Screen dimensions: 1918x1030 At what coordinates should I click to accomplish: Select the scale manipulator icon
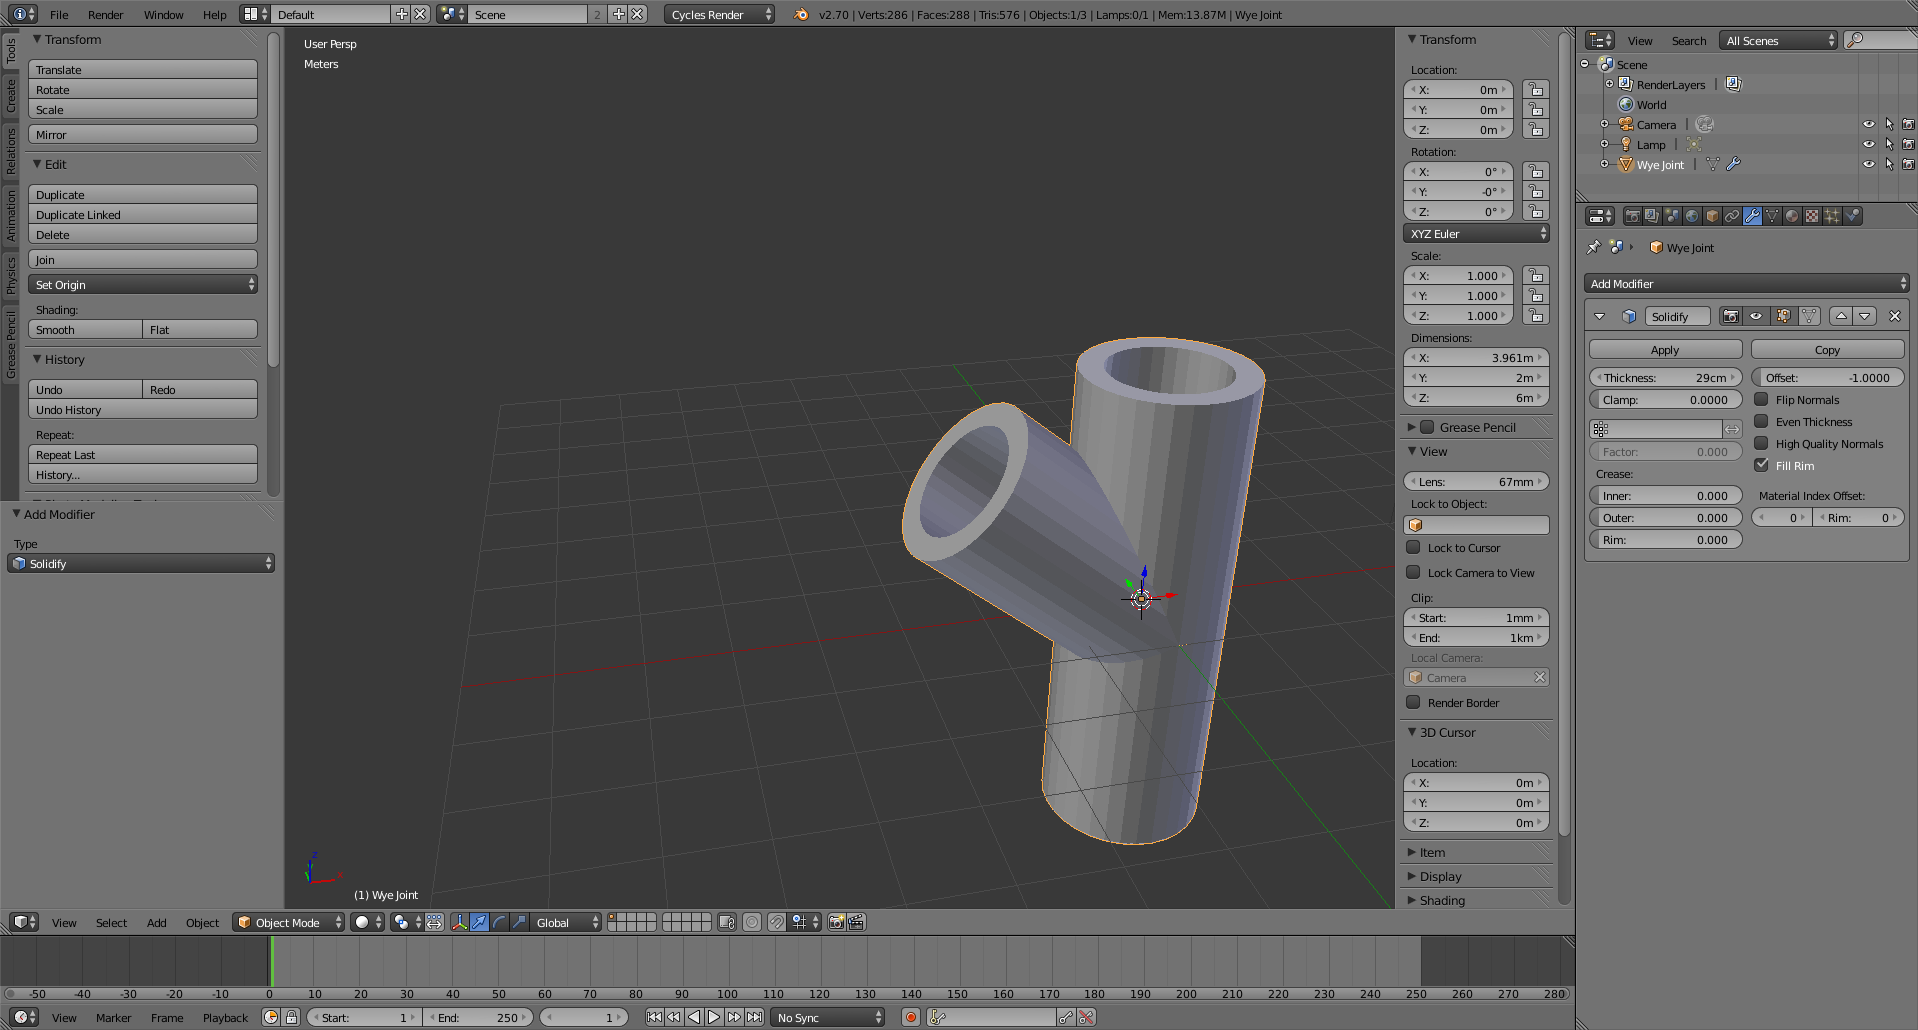[x=519, y=922]
